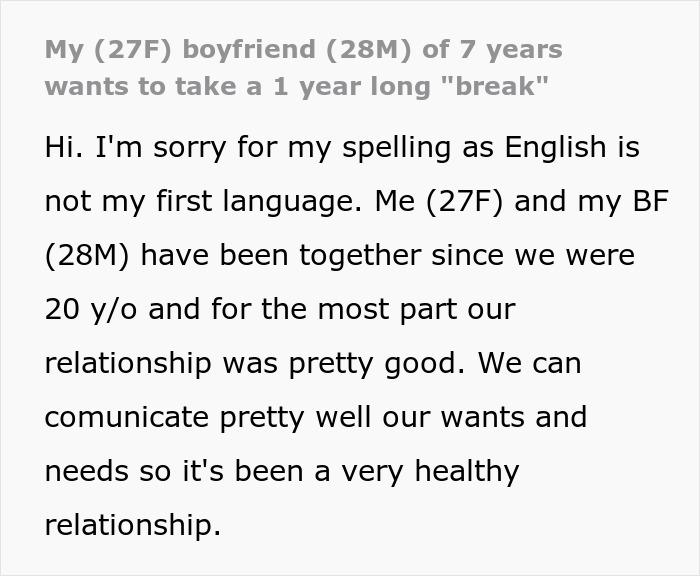
Task: Open the gray post title about a year-long "break"
Action: coord(304,68)
